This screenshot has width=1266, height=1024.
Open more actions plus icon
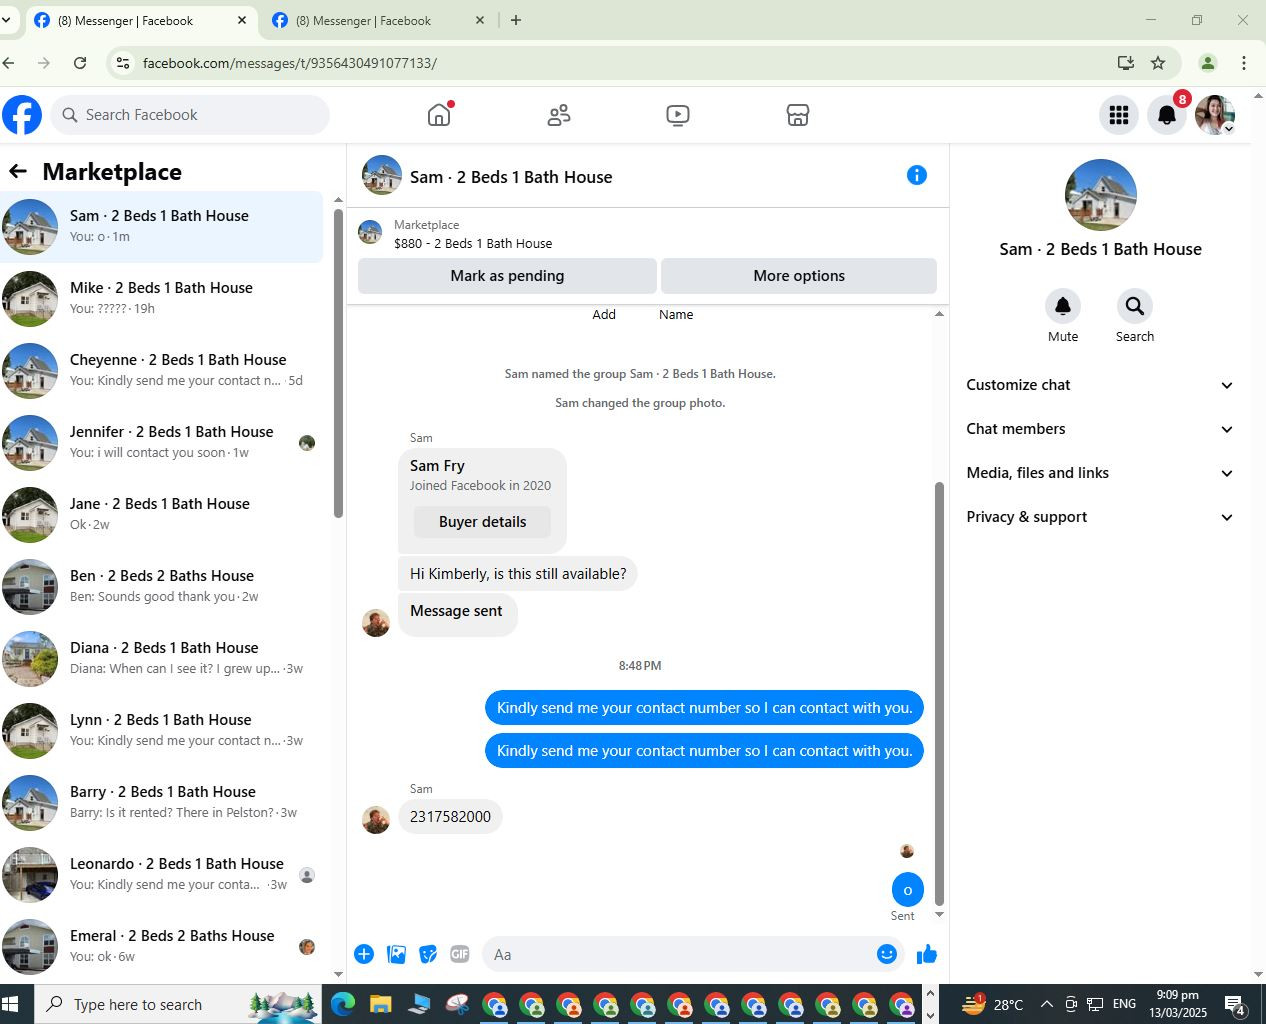click(364, 954)
